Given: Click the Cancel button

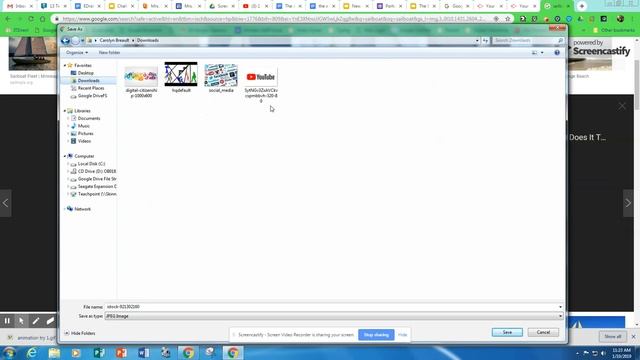Looking at the screenshot, I should [x=543, y=332].
